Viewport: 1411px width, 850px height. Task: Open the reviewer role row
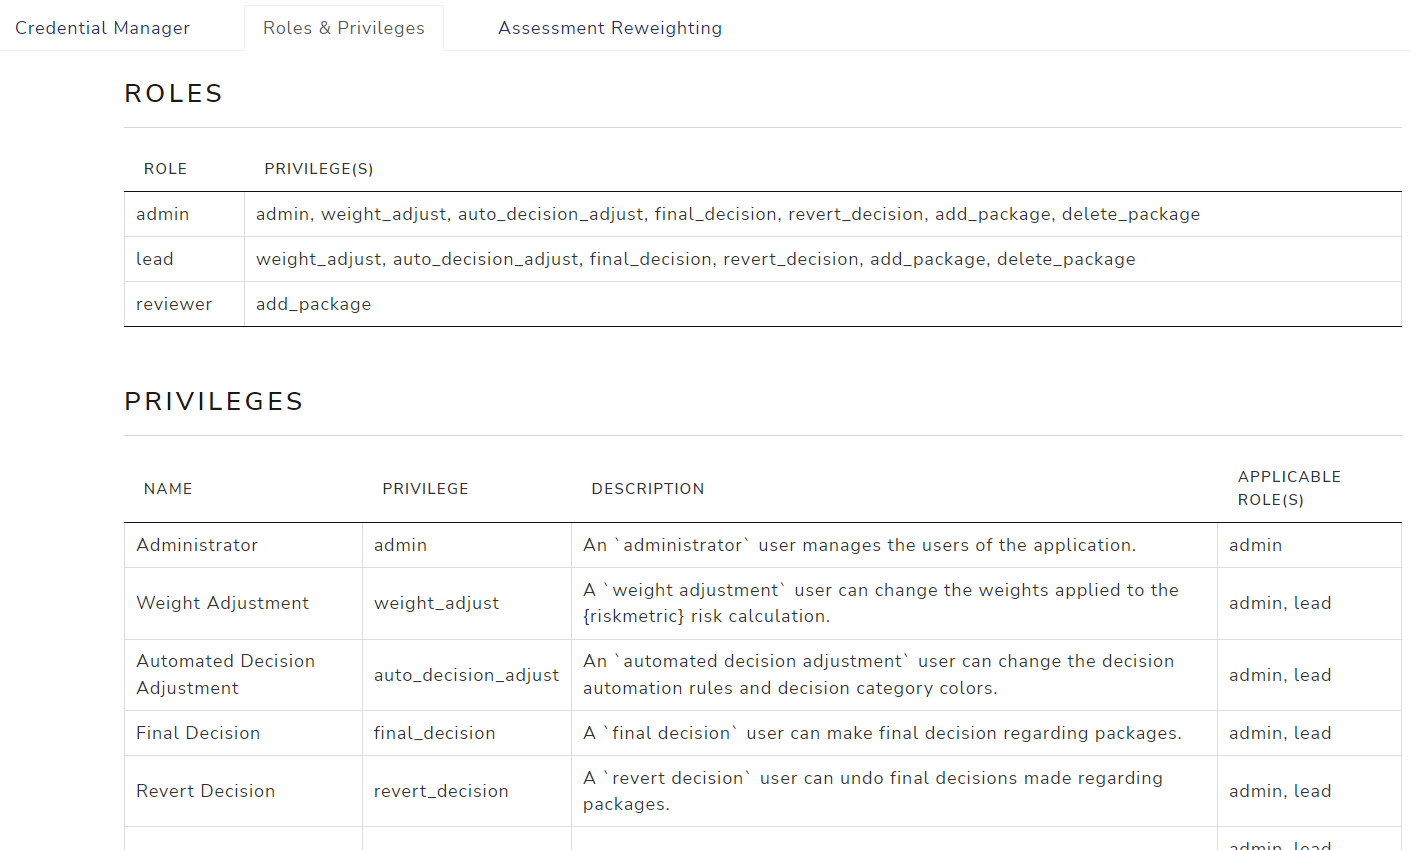[x=172, y=303]
